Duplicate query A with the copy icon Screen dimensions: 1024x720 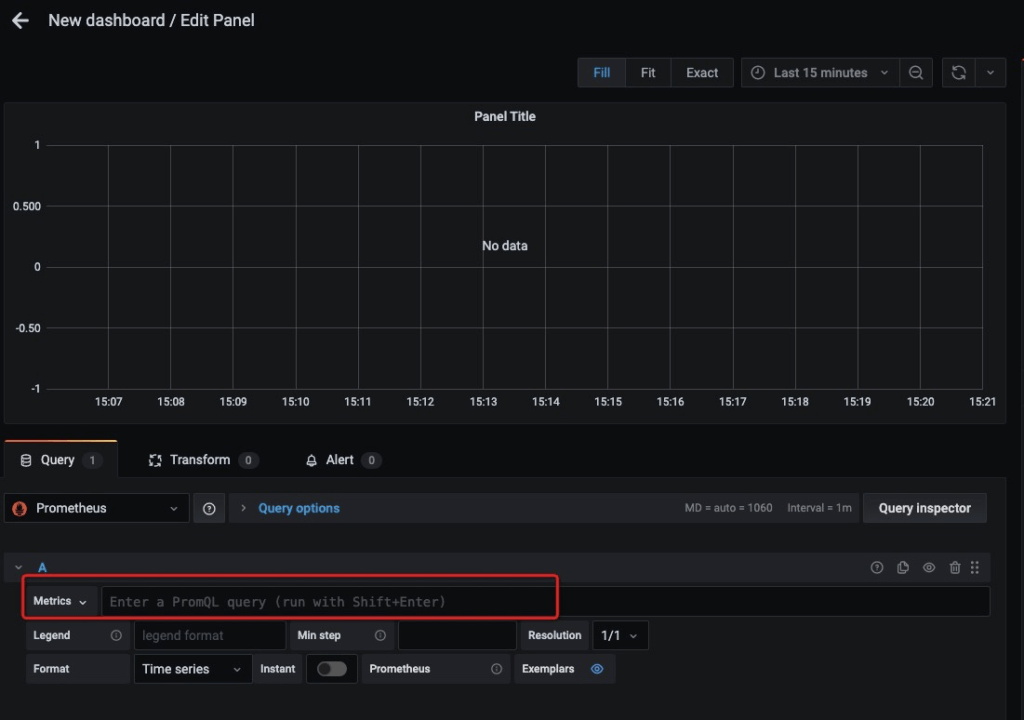tap(903, 567)
